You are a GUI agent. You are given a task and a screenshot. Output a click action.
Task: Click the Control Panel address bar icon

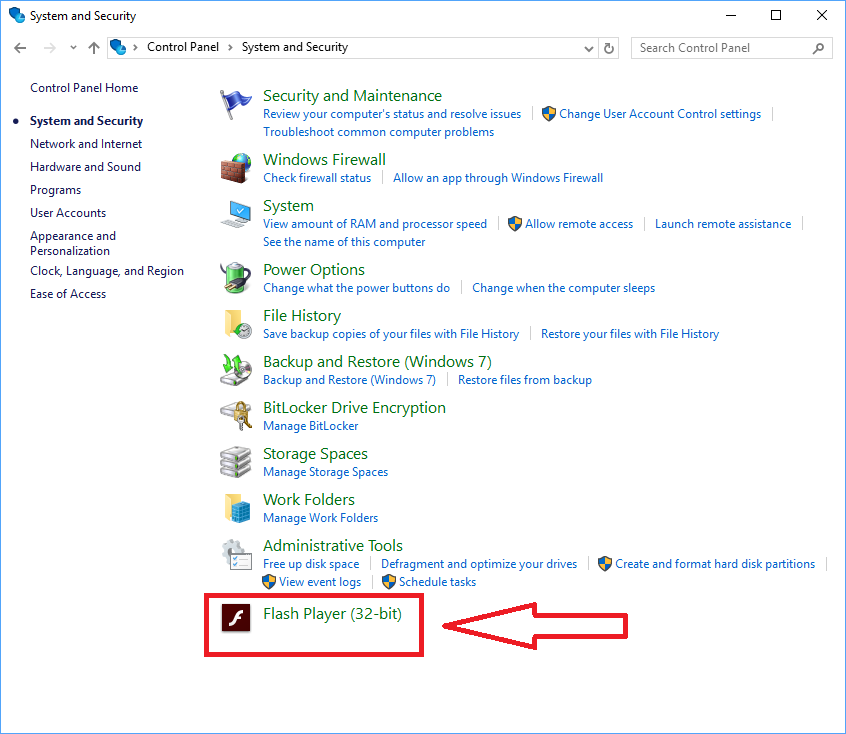click(118, 47)
